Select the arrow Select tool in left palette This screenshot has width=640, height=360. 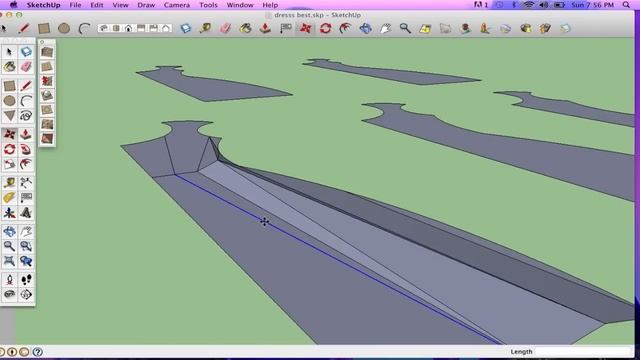click(9, 52)
